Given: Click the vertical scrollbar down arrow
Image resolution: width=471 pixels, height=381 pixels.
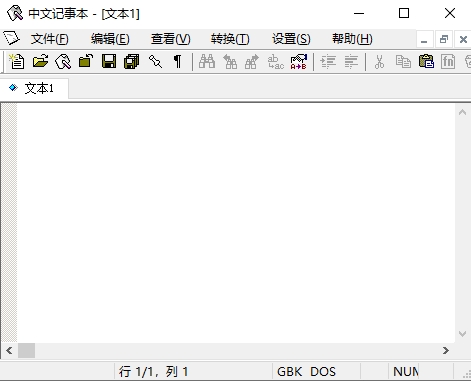Looking at the screenshot, I should [462, 334].
